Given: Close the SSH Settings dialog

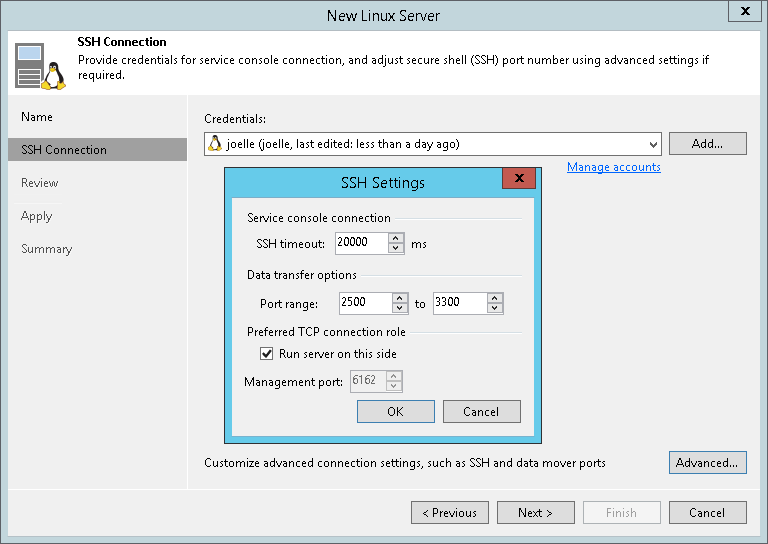Looking at the screenshot, I should click(x=519, y=178).
